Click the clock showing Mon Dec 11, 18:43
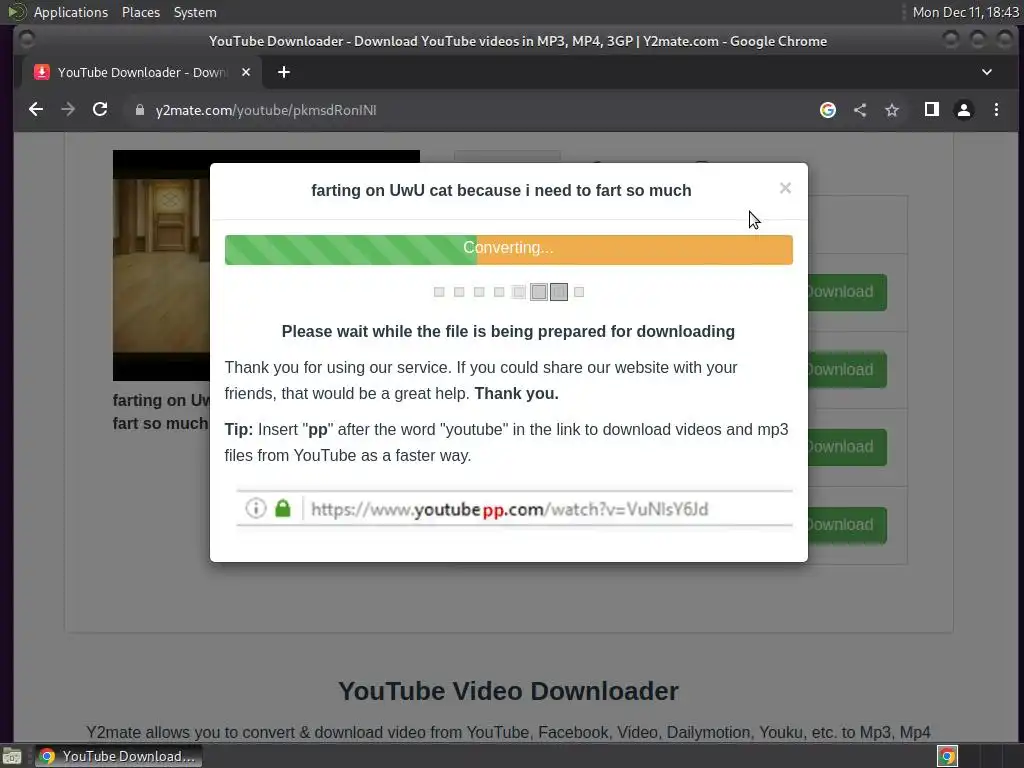The height and width of the screenshot is (768, 1024). 965,12
